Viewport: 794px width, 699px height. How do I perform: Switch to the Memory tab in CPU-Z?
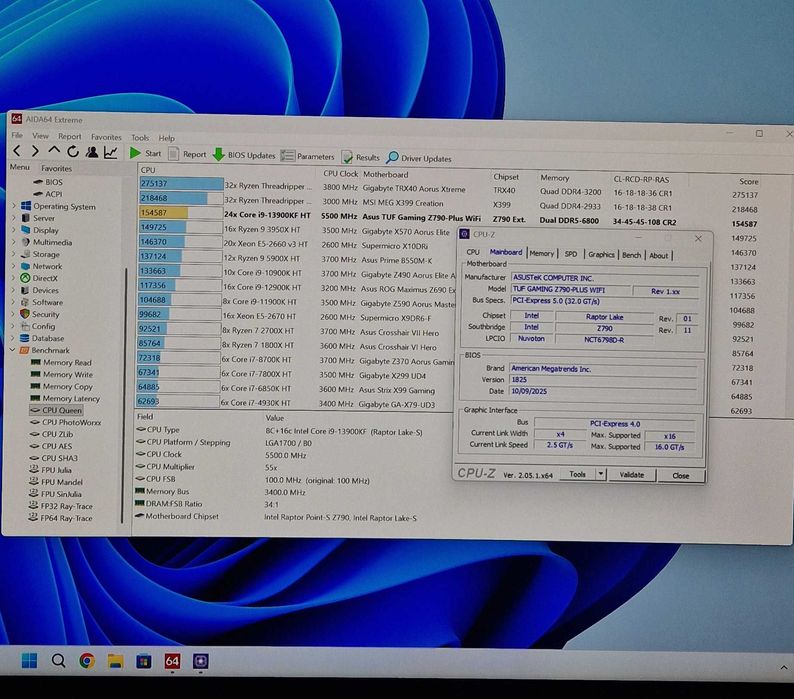542,253
